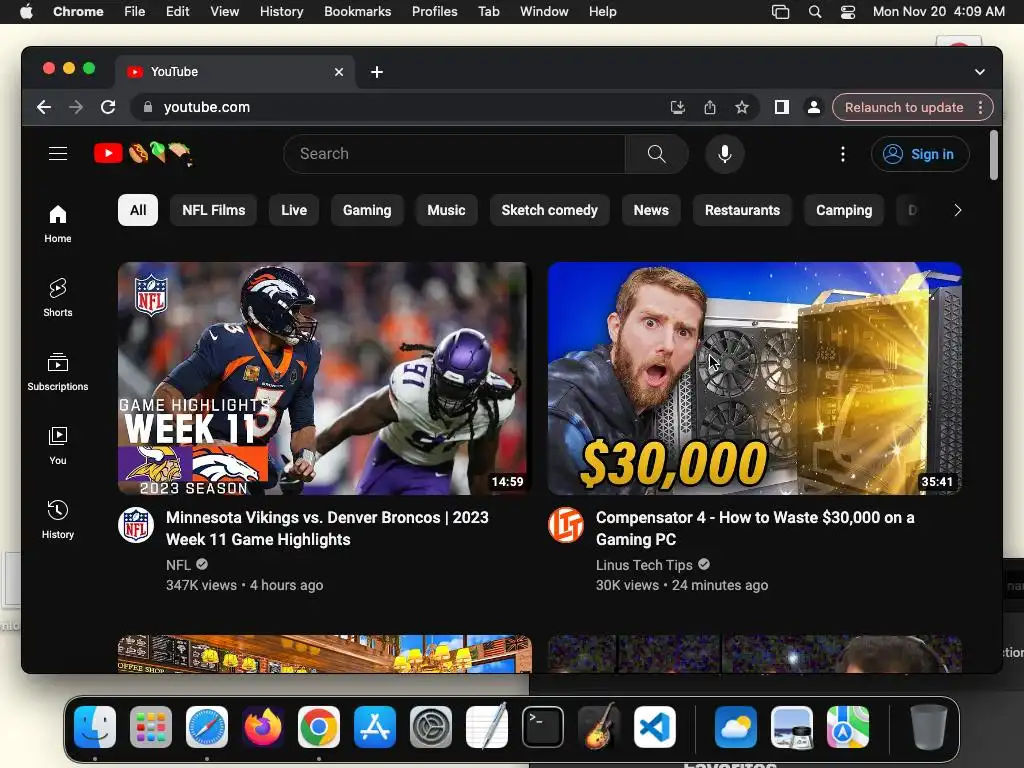Expand the tab search dropdown chevron

(x=980, y=72)
